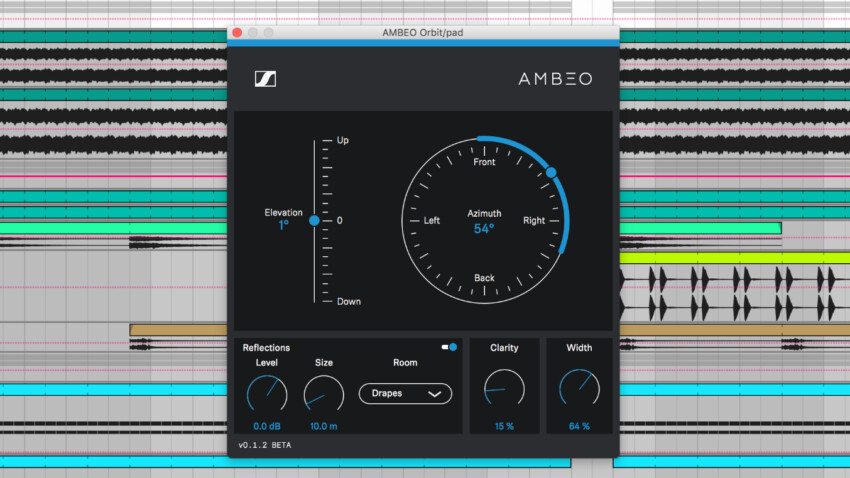The width and height of the screenshot is (850, 478).
Task: Click the Reflections Level knob
Action: [x=267, y=394]
